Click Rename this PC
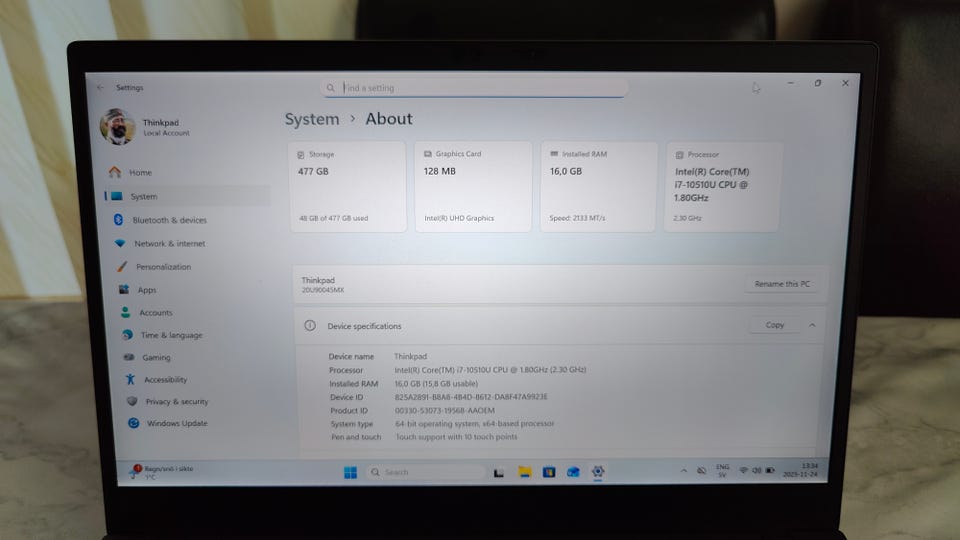The image size is (960, 540). pyautogui.click(x=782, y=284)
